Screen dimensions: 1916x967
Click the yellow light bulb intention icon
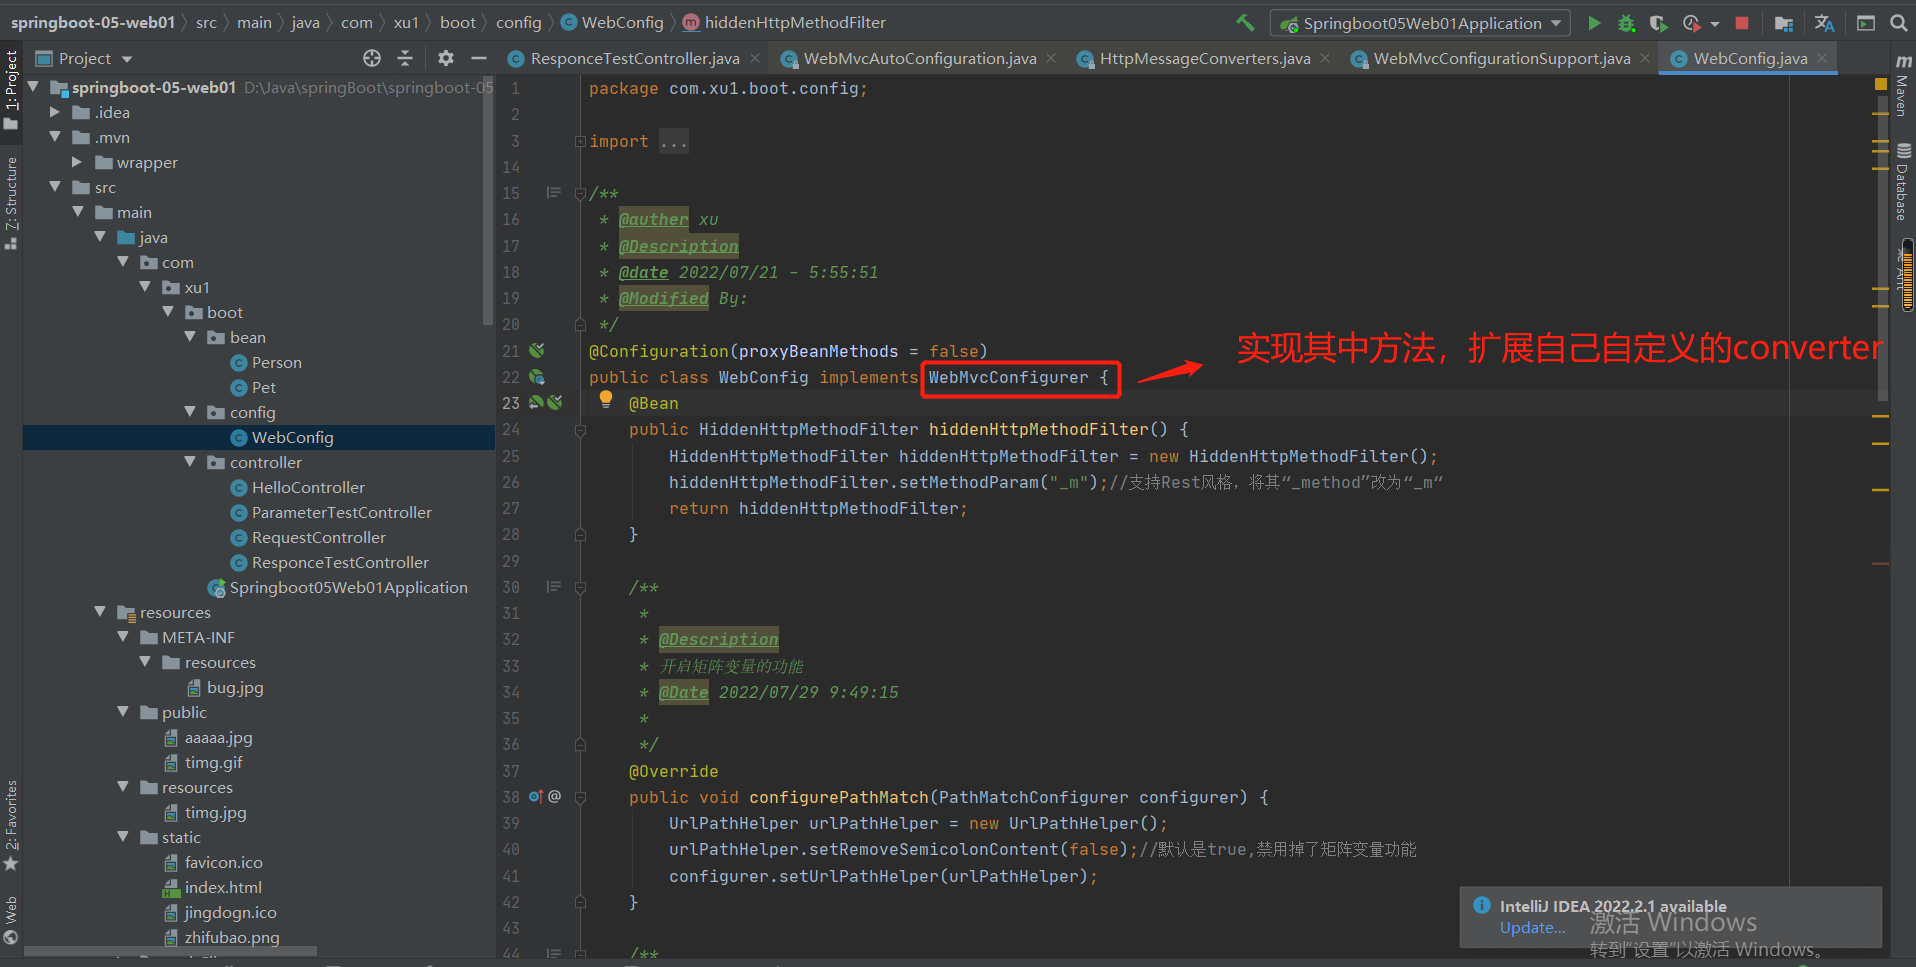coord(606,400)
